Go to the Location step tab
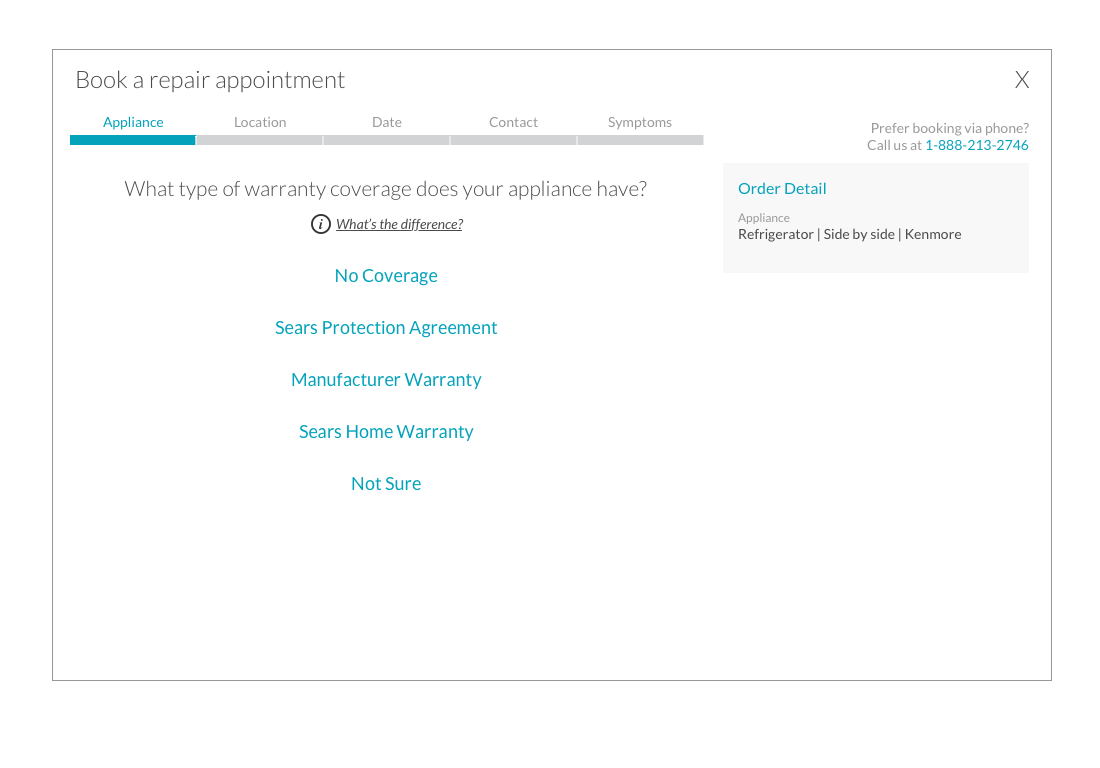The image size is (1100, 768). [260, 122]
